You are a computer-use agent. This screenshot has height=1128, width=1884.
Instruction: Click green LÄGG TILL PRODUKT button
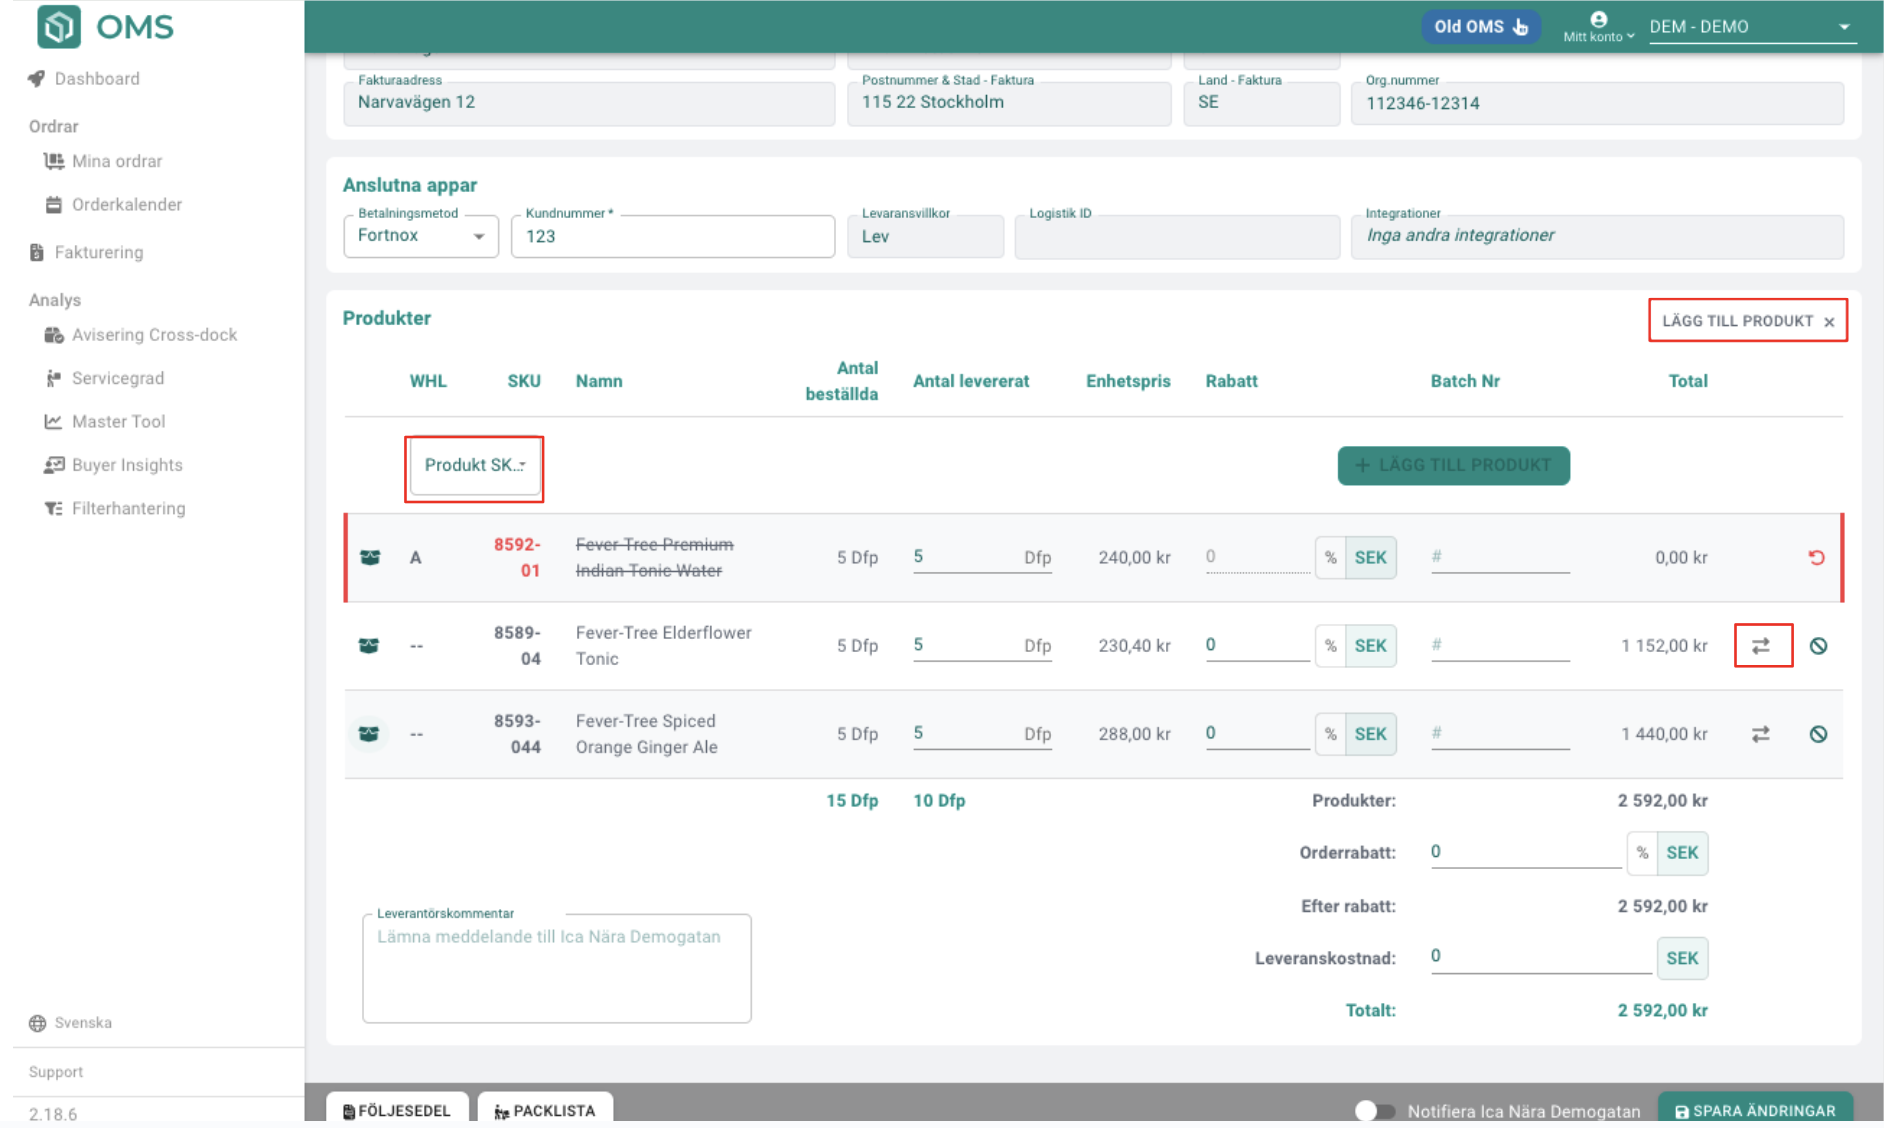tap(1453, 465)
